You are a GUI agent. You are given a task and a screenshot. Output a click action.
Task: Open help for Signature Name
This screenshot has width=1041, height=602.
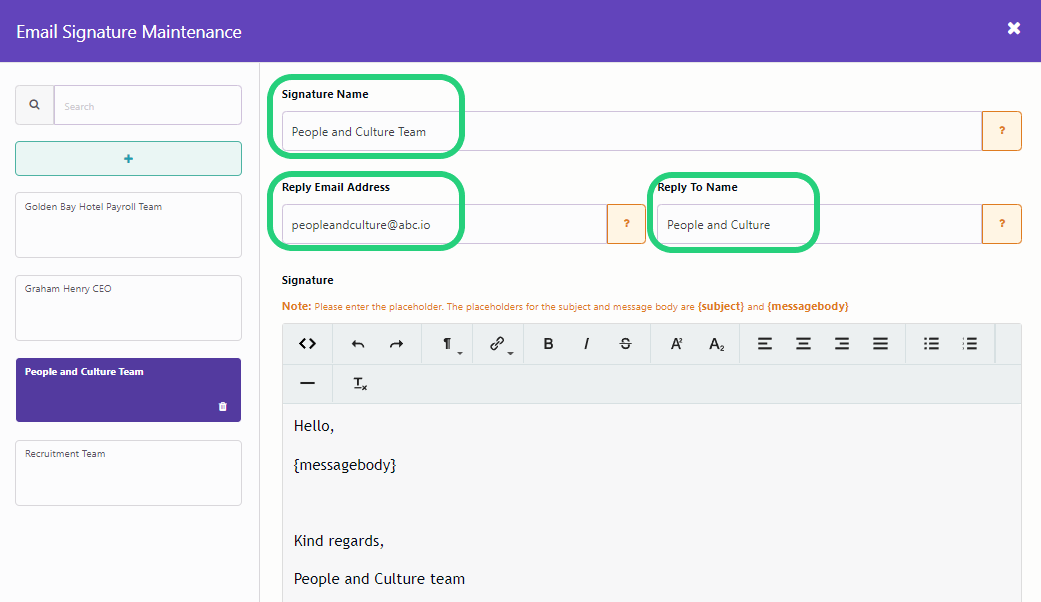(1001, 131)
